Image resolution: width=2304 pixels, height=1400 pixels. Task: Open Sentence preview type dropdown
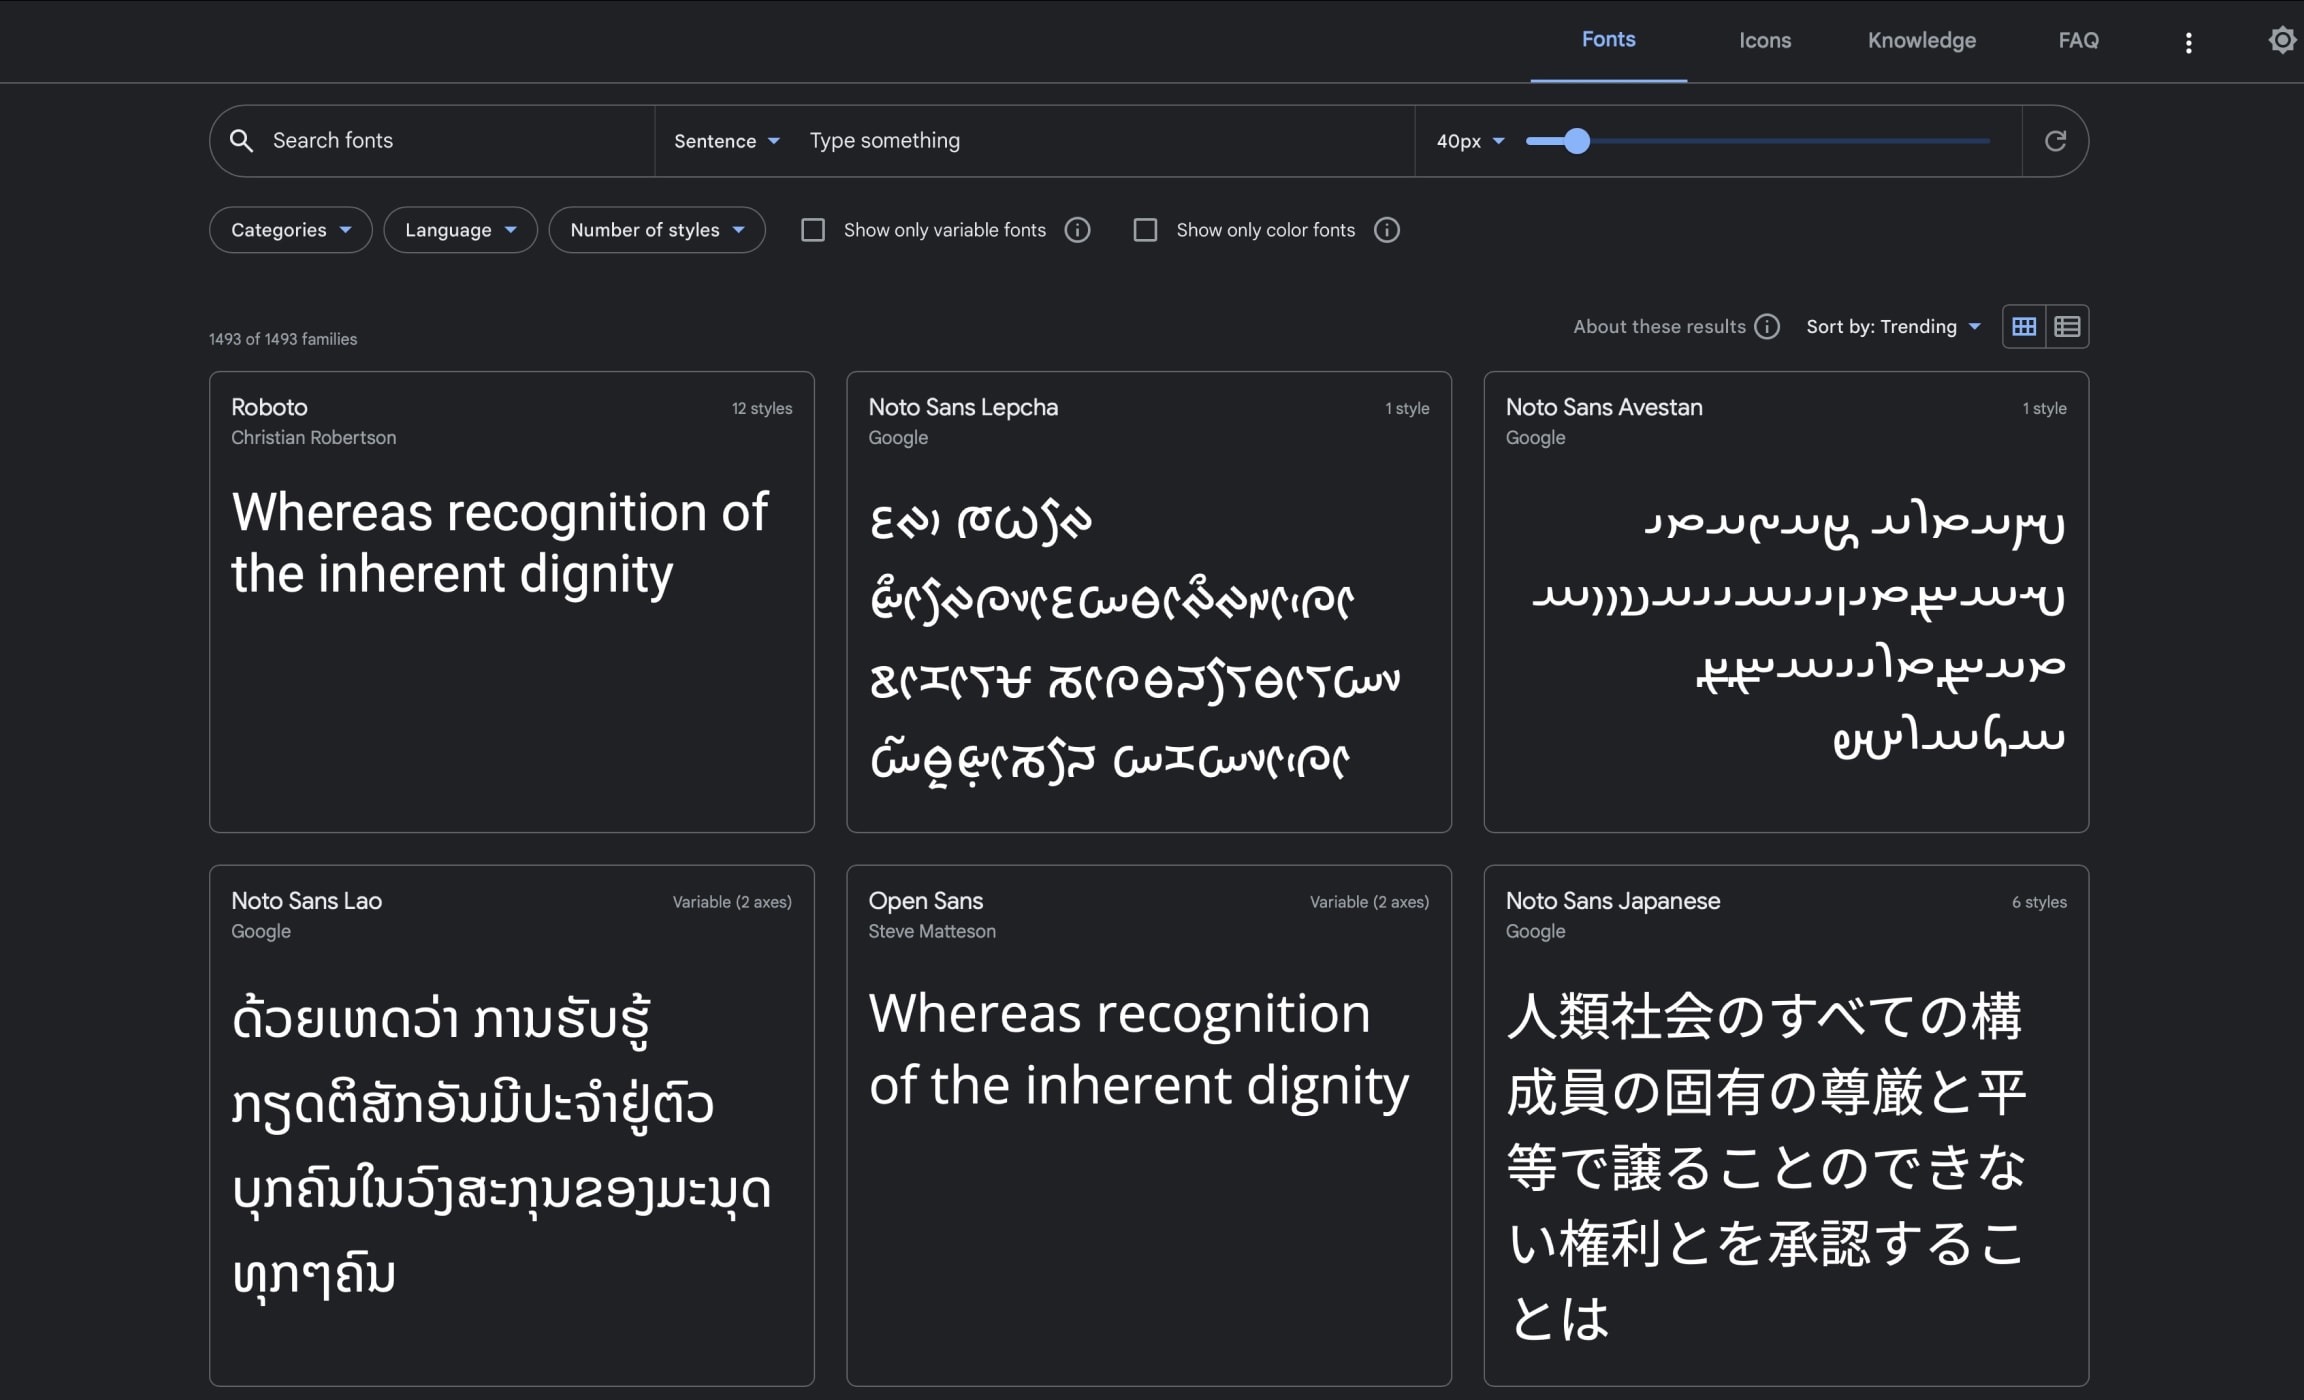pos(726,141)
